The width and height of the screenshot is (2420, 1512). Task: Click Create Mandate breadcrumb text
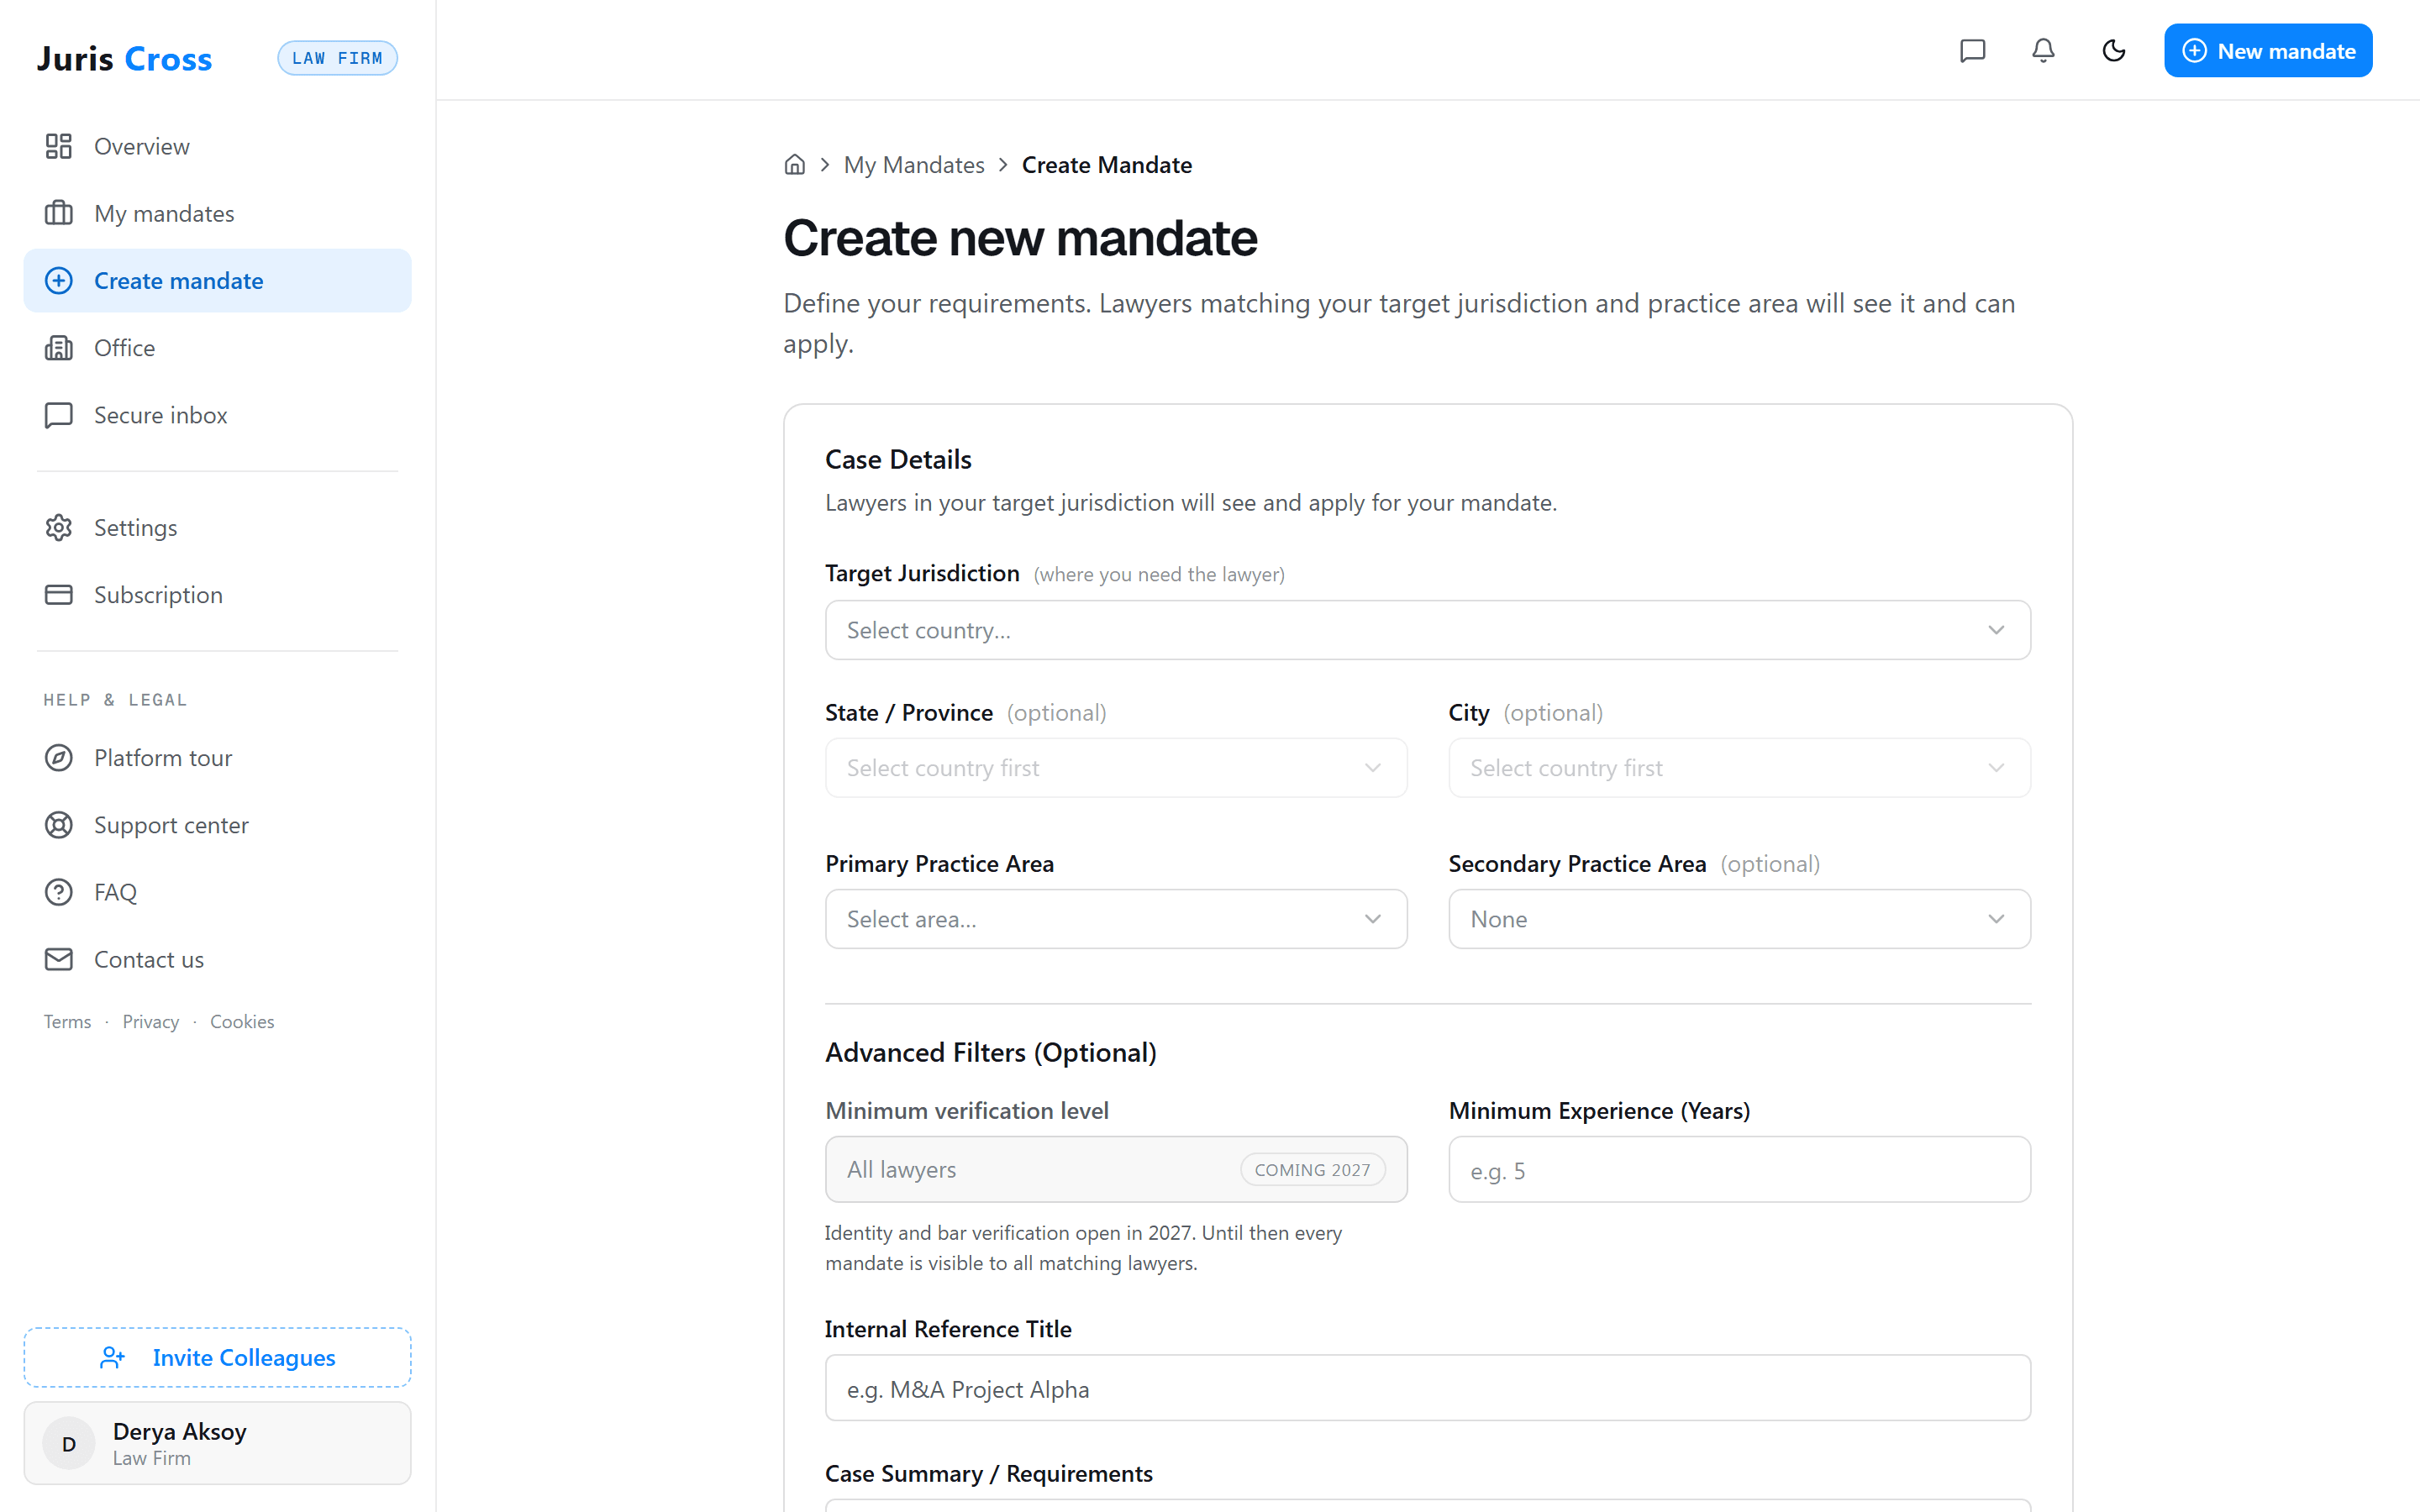click(x=1106, y=165)
